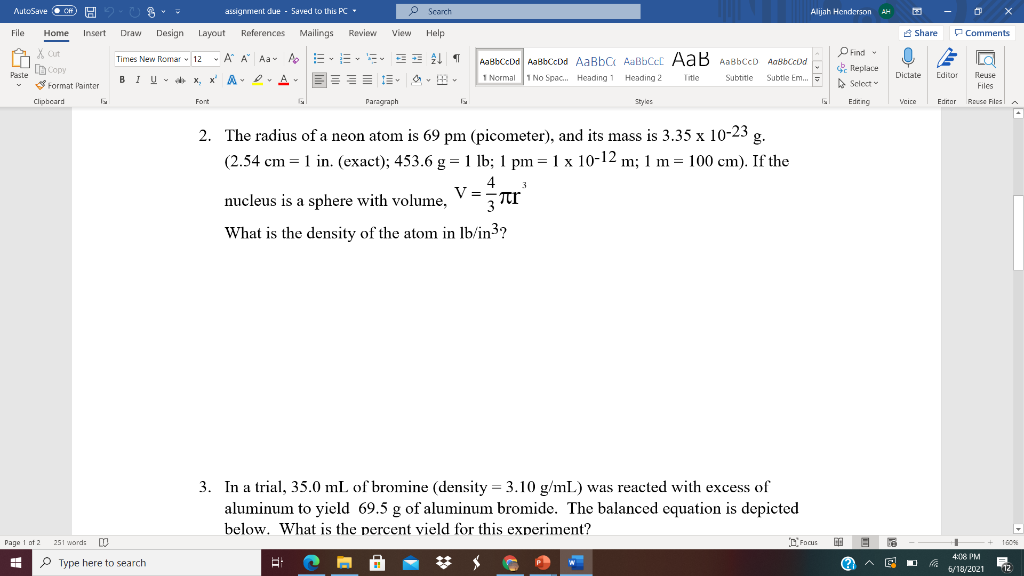Image resolution: width=1024 pixels, height=576 pixels.
Task: Click the title bar Search box
Action: (518, 11)
